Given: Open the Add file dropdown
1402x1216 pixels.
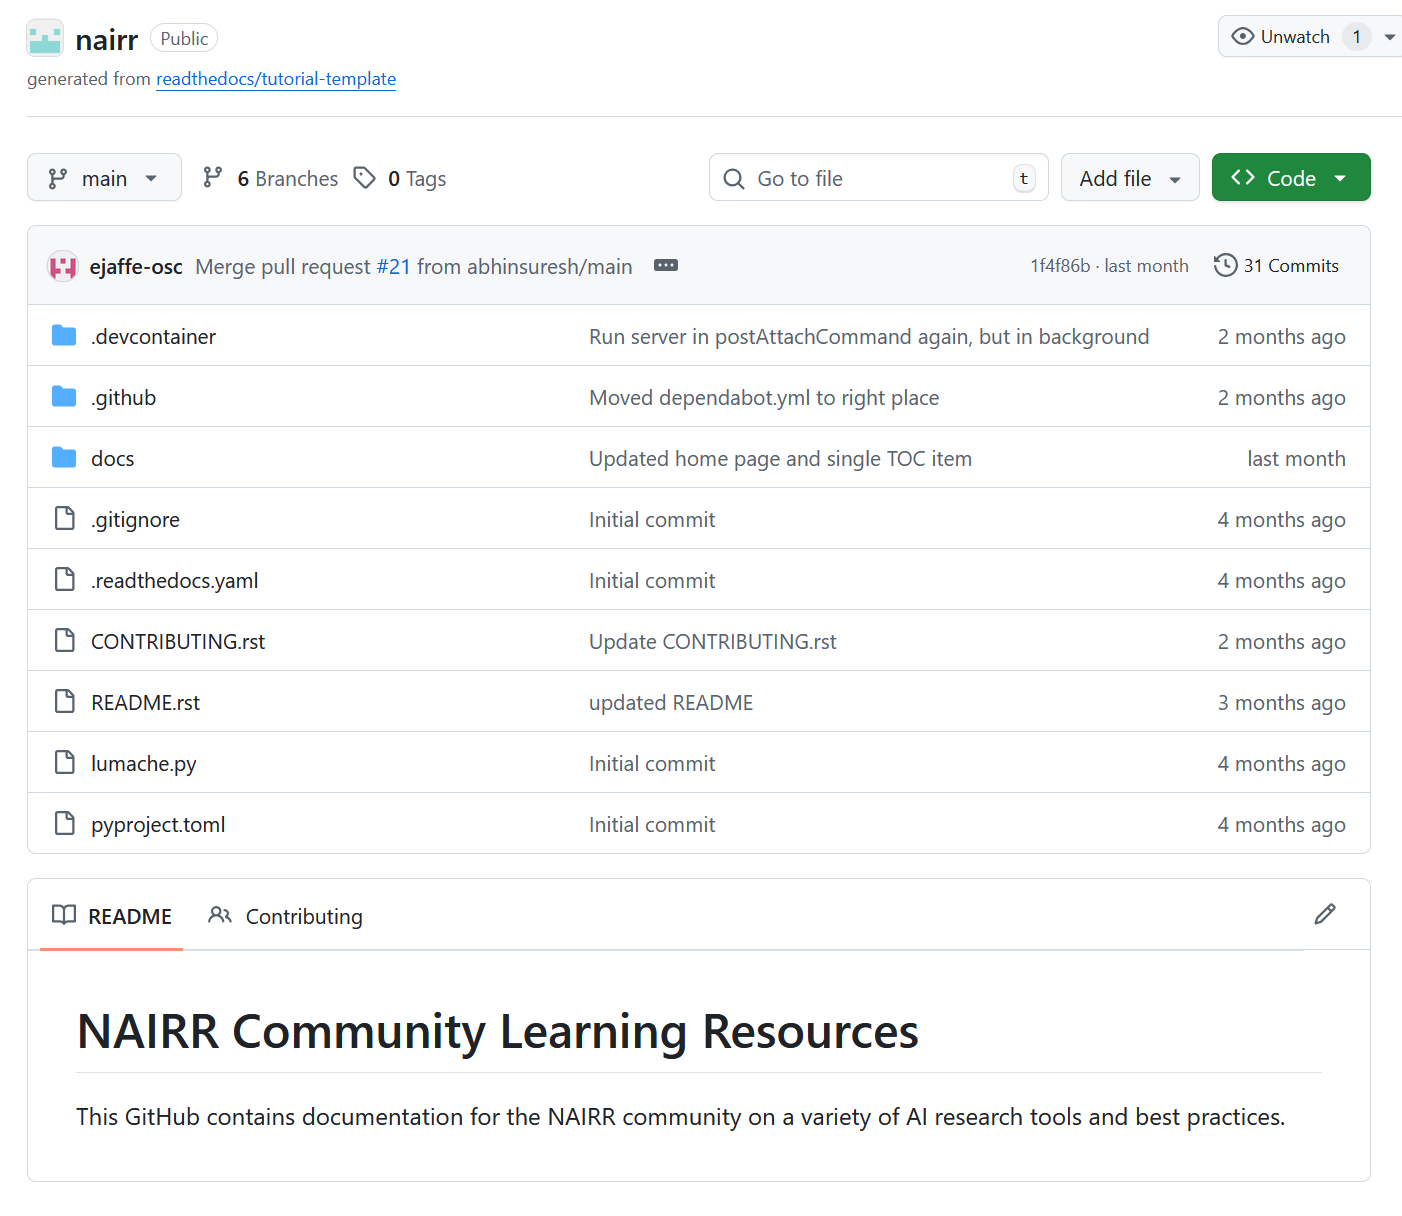Looking at the screenshot, I should point(1130,177).
